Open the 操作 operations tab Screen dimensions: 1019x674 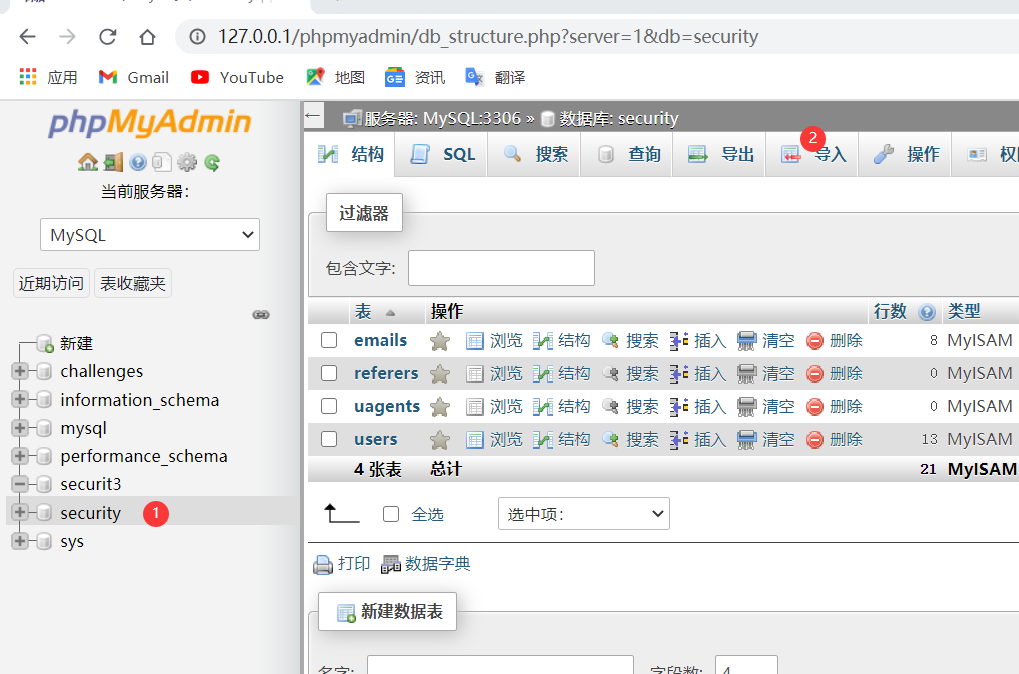905,155
